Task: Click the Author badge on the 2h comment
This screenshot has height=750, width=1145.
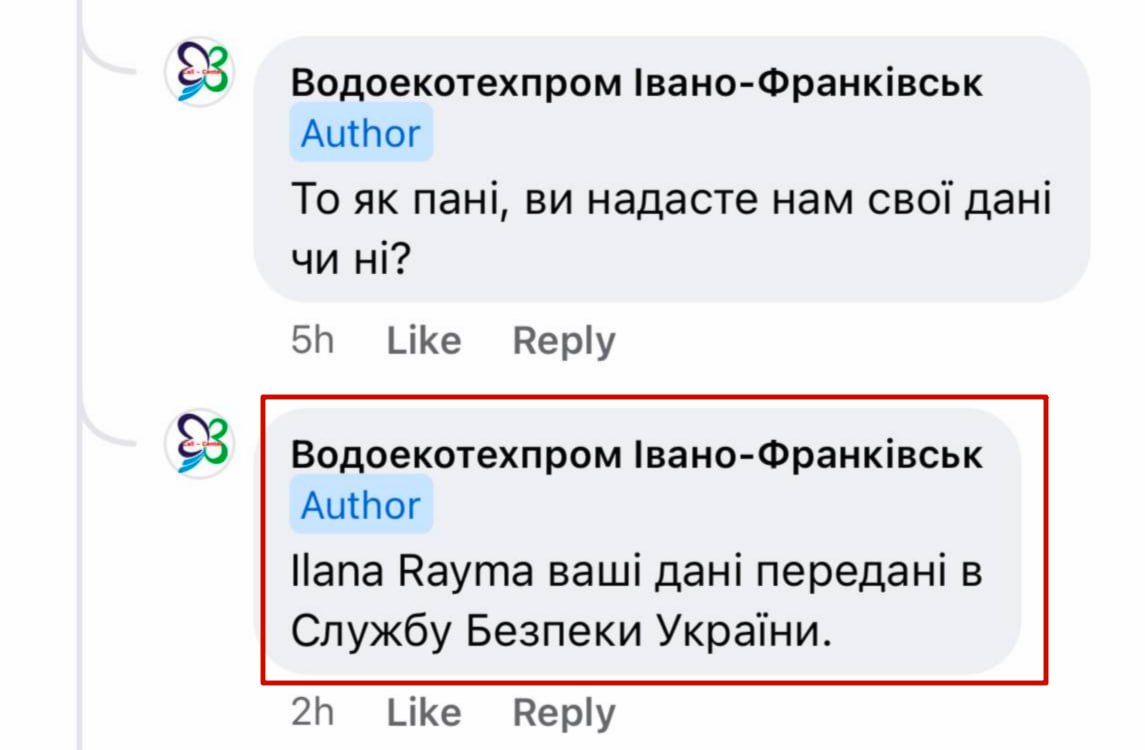Action: point(361,505)
